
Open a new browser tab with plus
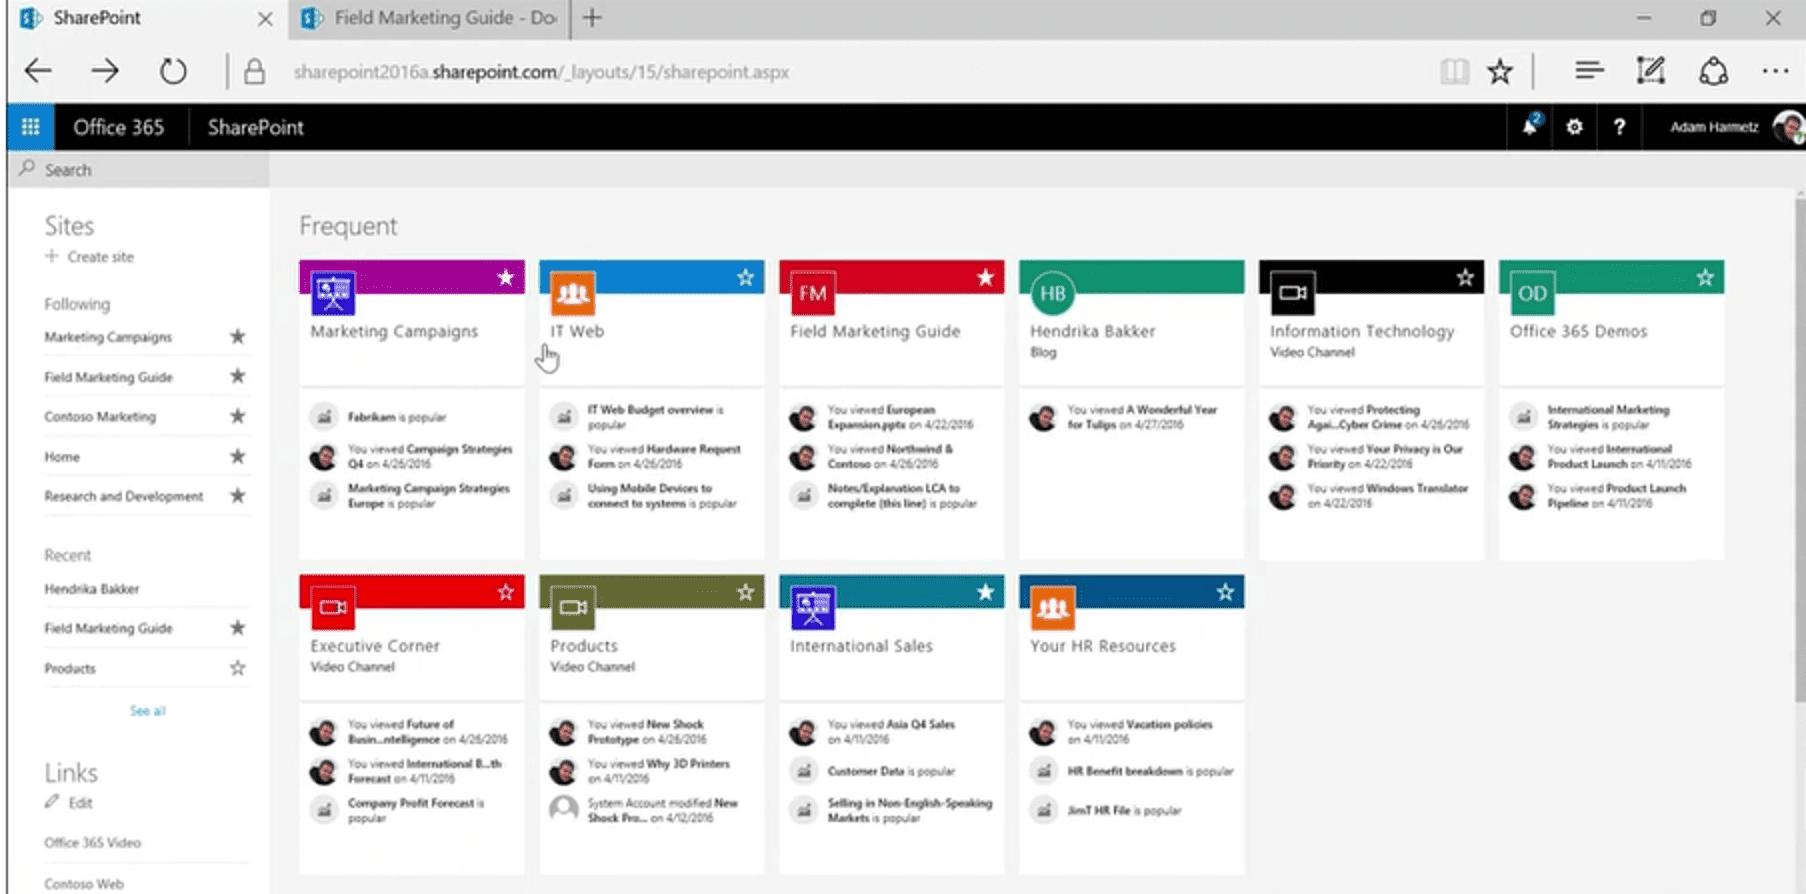(592, 18)
